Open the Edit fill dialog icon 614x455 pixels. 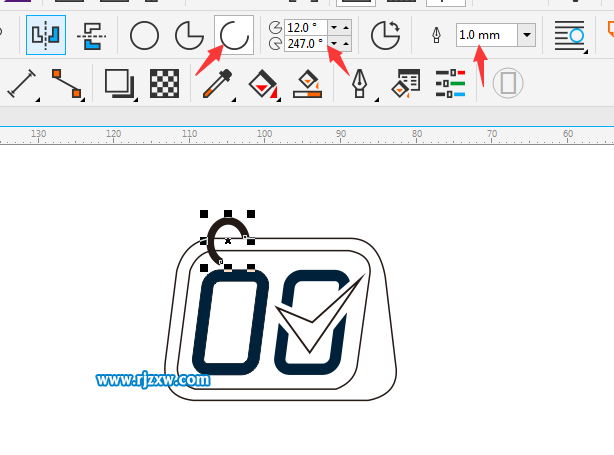point(406,83)
